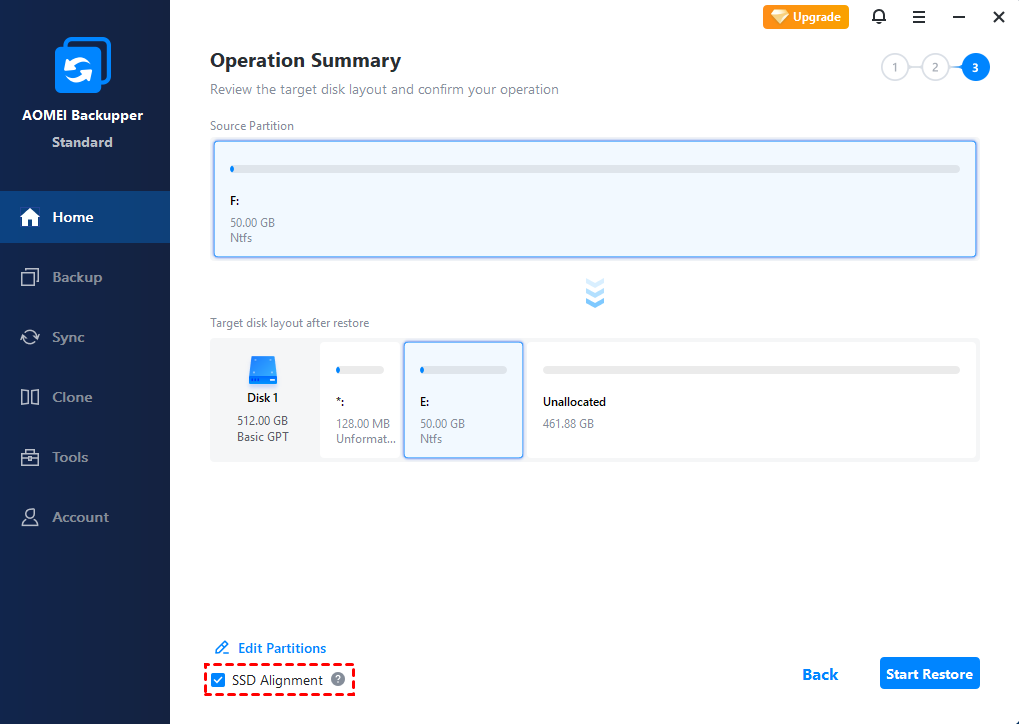Select the E: 50.00 GB target partition

[463, 400]
